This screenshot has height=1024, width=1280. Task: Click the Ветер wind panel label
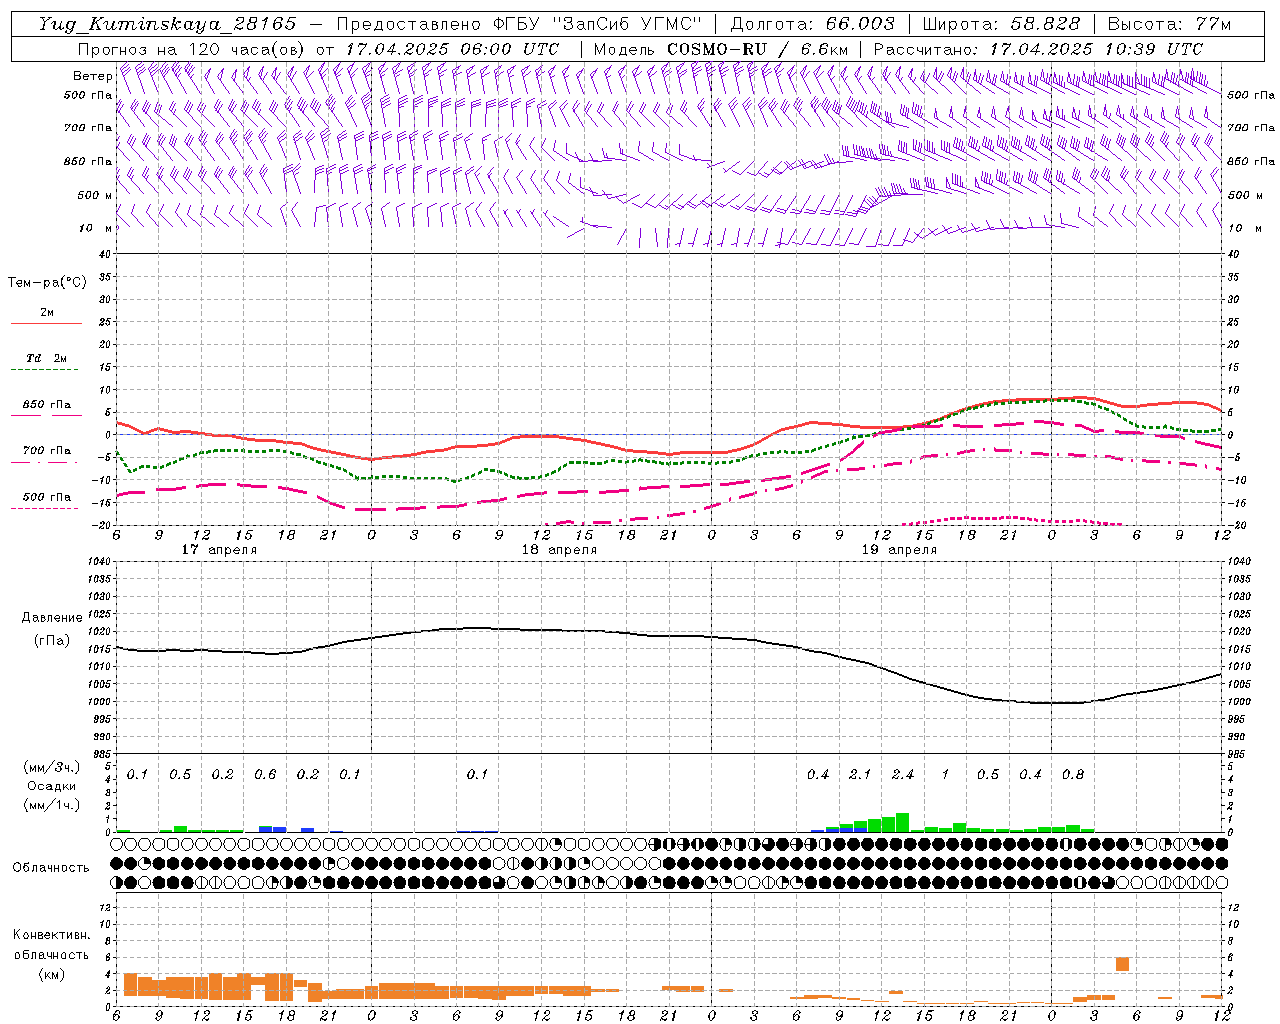pyautogui.click(x=93, y=76)
